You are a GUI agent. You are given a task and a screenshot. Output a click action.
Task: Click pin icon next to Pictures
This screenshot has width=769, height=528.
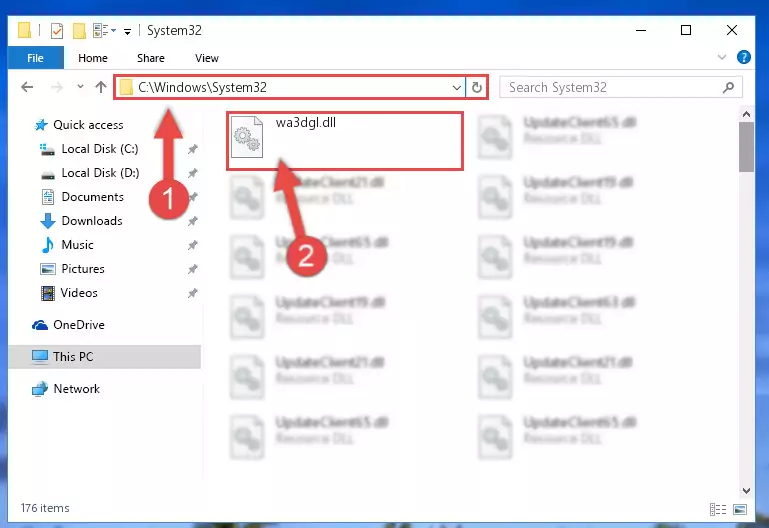tap(193, 269)
